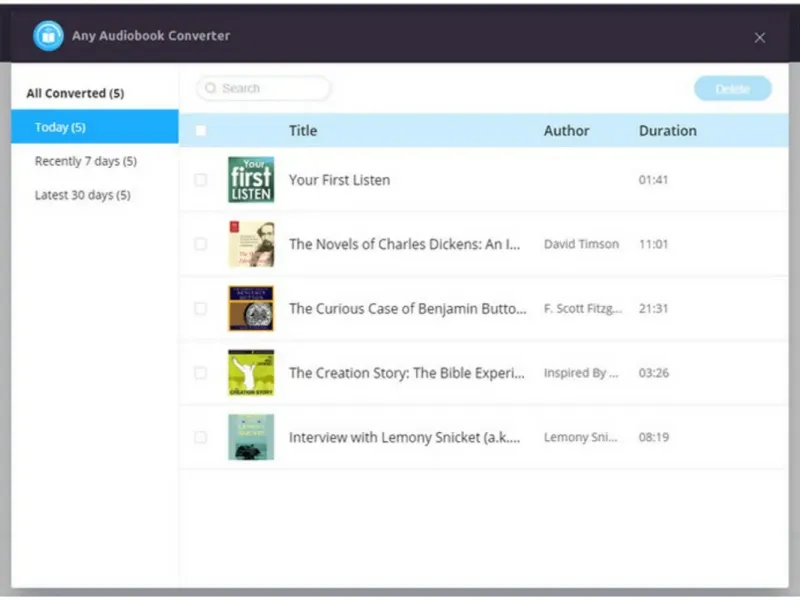The width and height of the screenshot is (800, 600).
Task: Click the Duration column header
Action: [668, 131]
